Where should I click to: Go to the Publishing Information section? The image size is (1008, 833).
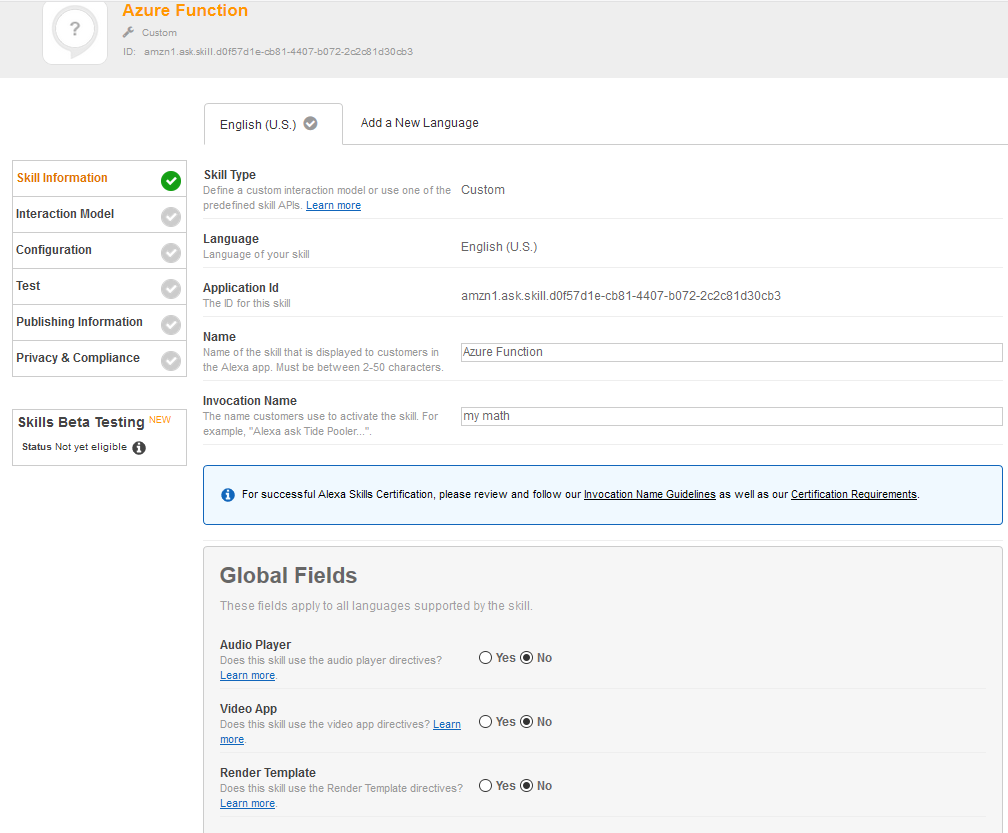pos(100,323)
